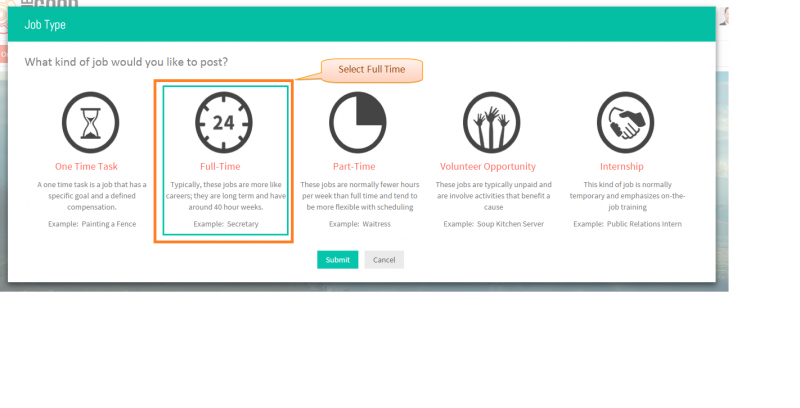Click the 'Example: Waitress' text
This screenshot has width=800, height=408.
pos(360,224)
